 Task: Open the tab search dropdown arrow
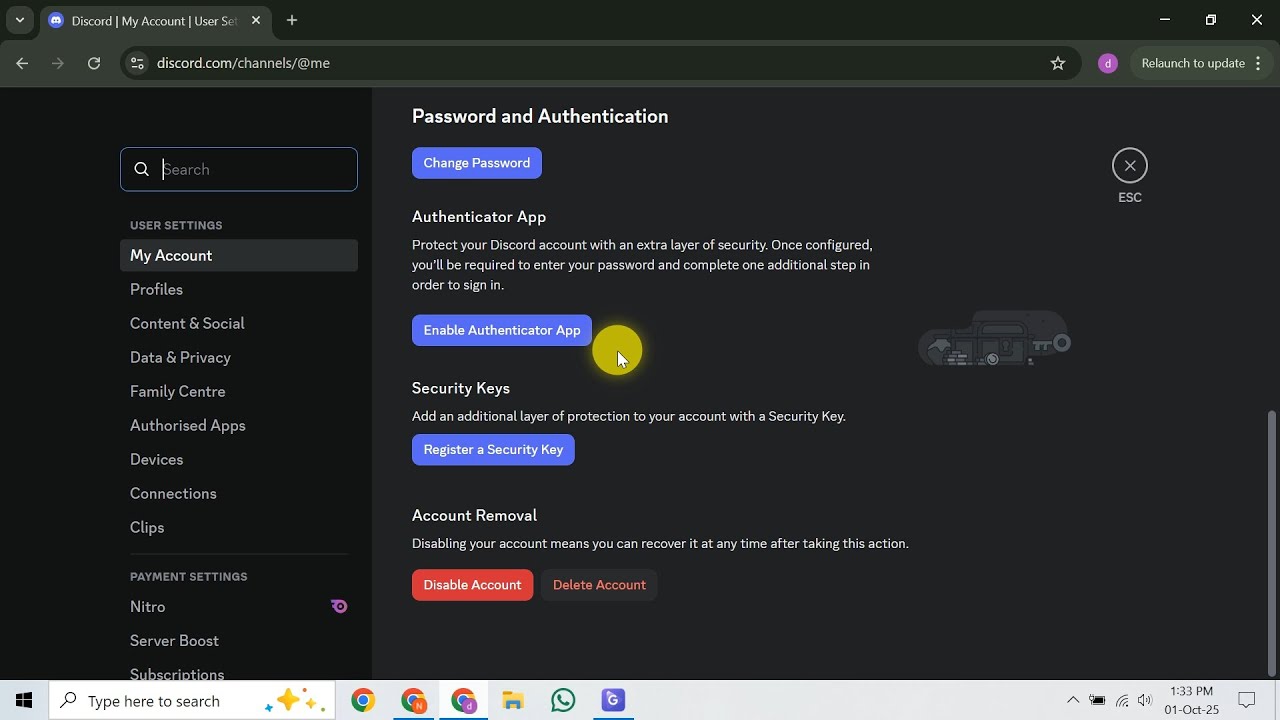coord(19,20)
